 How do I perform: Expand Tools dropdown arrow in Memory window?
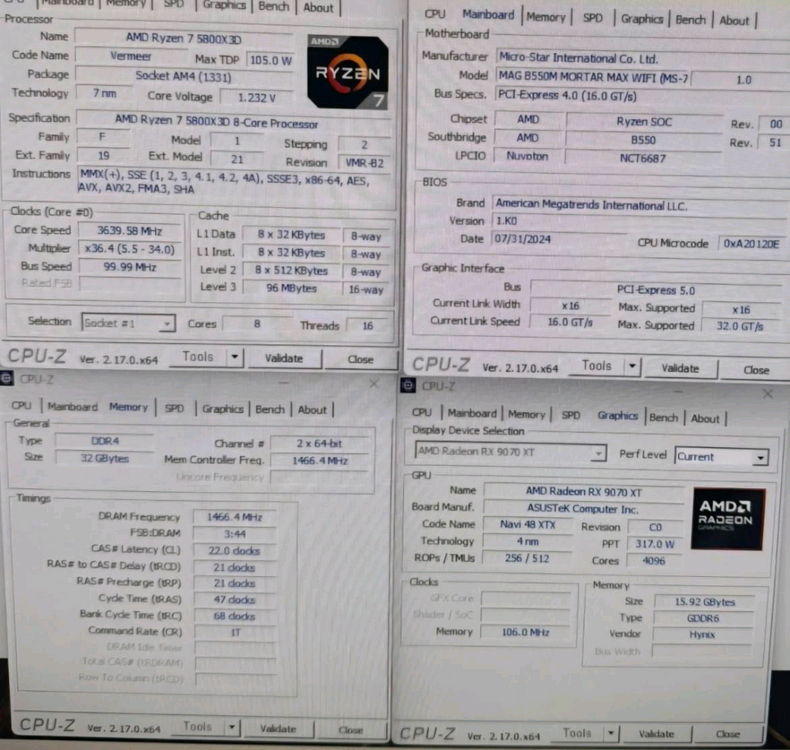pos(232,727)
